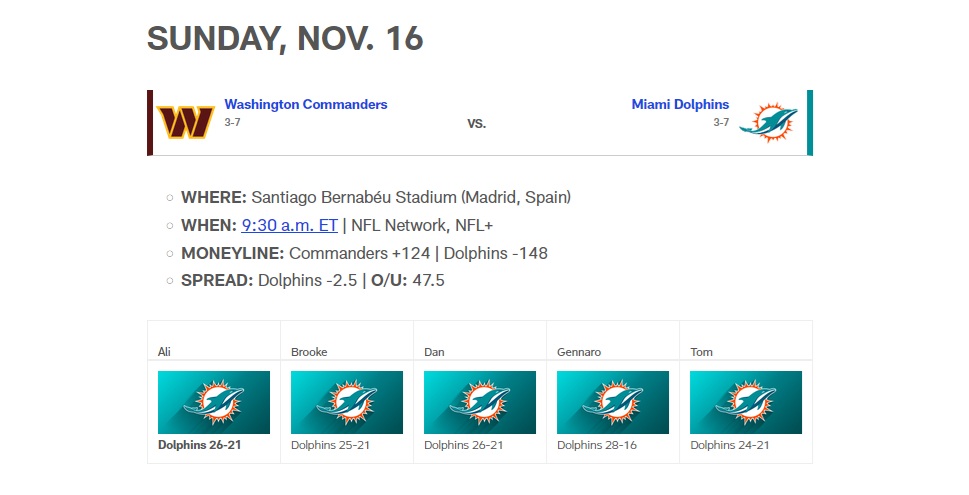Click Brooke's Dolphins pick logo
The width and height of the screenshot is (969, 495).
[347, 402]
